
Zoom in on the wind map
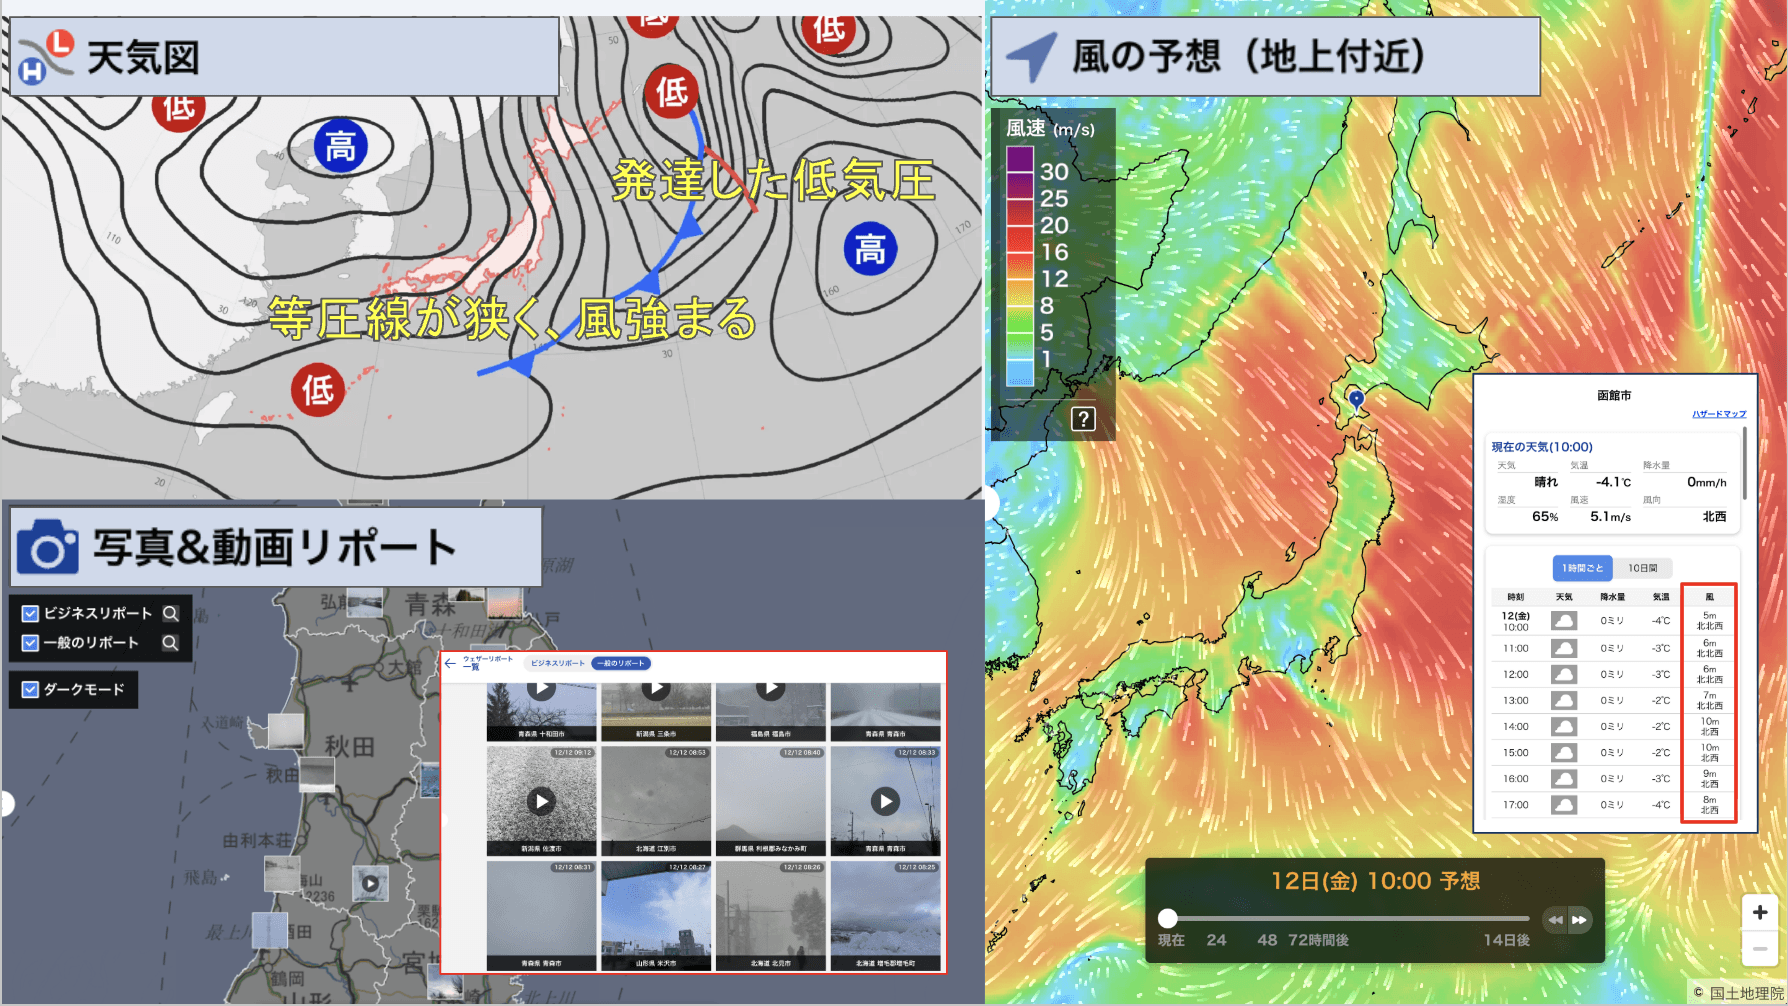click(1760, 912)
